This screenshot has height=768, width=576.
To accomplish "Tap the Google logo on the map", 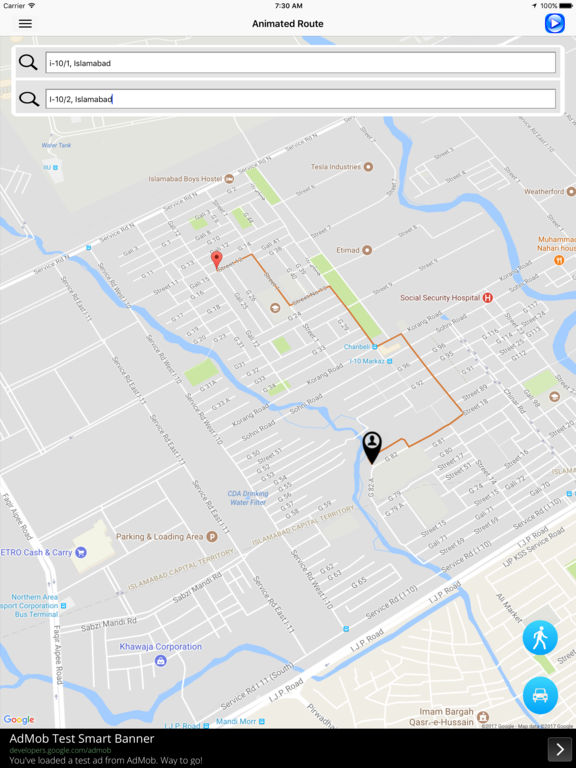I will [19, 719].
